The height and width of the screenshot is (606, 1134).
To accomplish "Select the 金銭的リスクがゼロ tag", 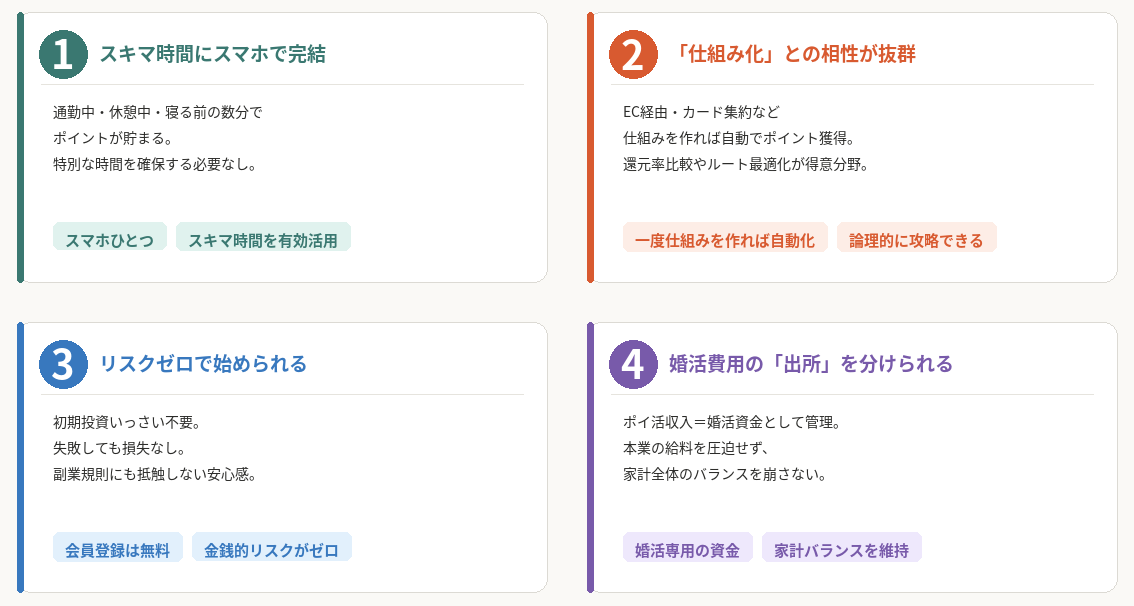I will [272, 549].
